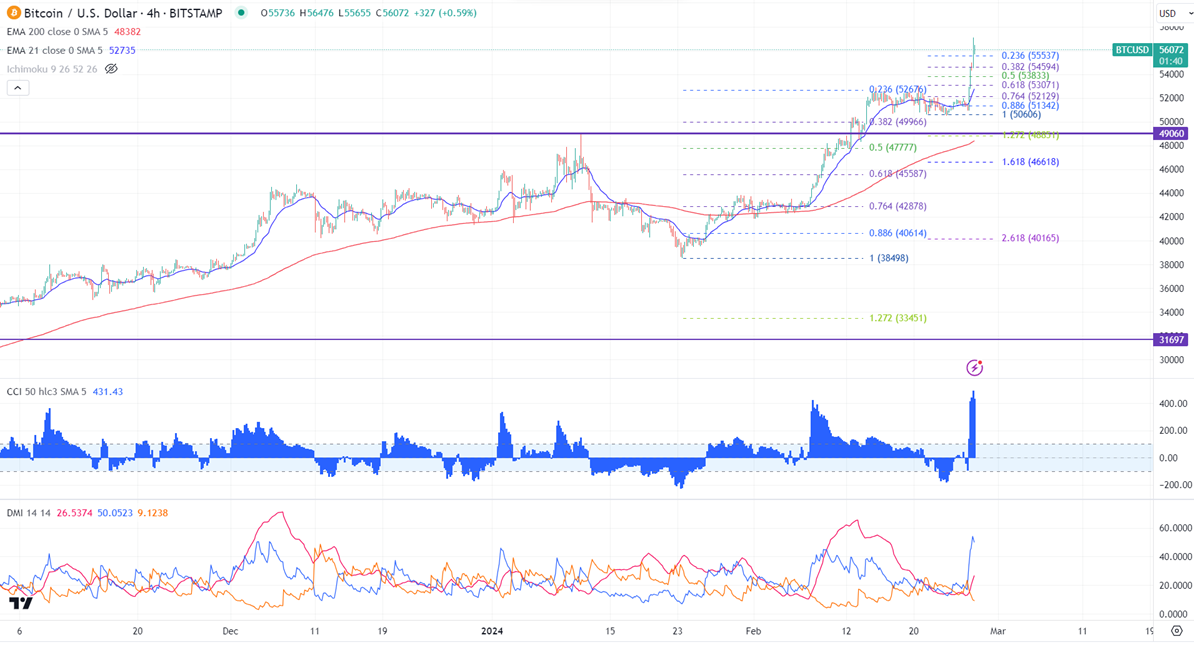Click the green market status dot
The image size is (1194, 646).
tap(241, 12)
